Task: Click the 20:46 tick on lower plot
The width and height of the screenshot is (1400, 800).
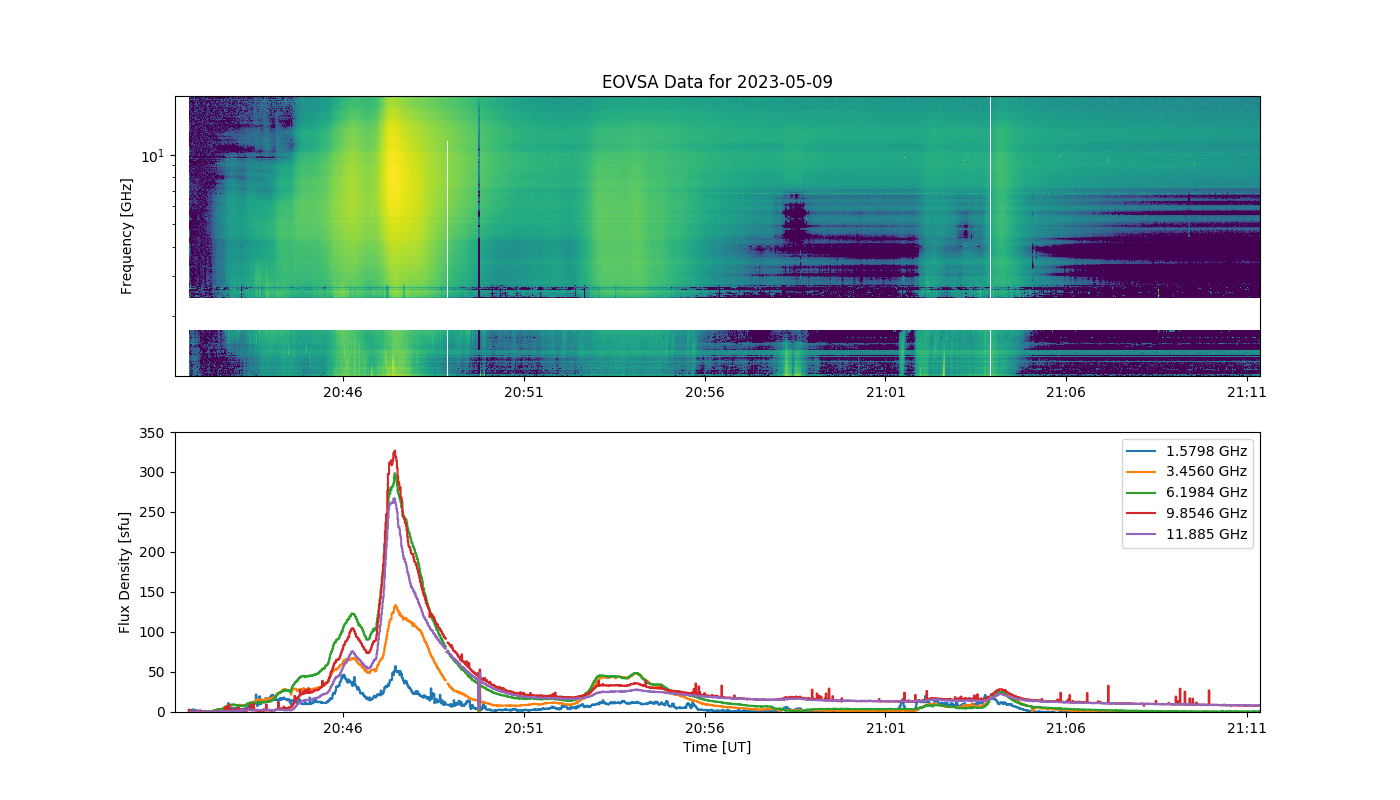Action: (342, 728)
